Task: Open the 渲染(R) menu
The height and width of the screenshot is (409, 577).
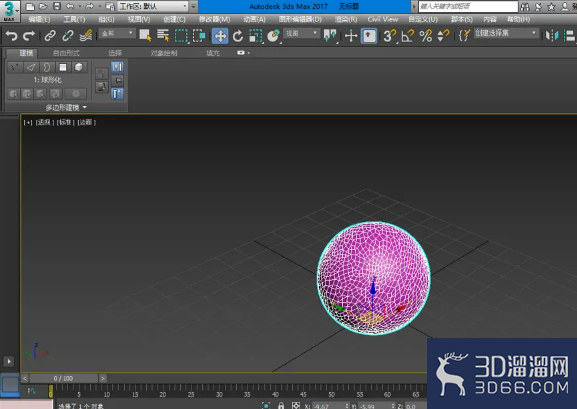Action: [346, 20]
